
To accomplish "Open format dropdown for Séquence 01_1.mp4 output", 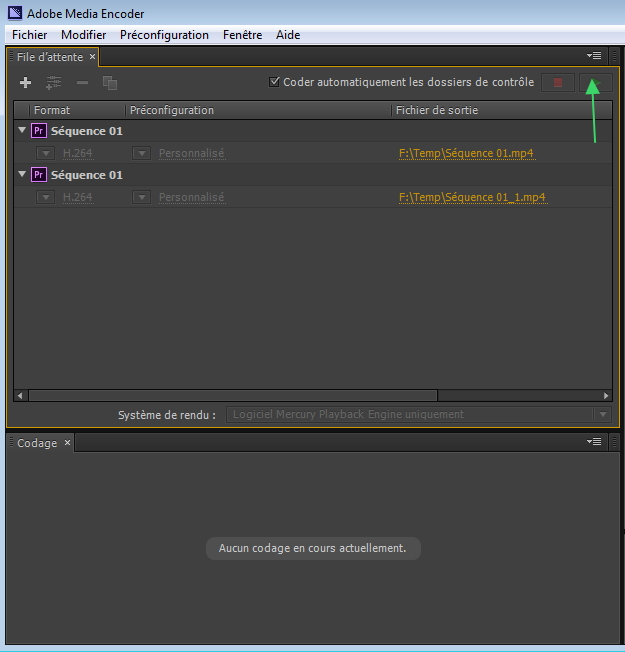I will click(45, 197).
